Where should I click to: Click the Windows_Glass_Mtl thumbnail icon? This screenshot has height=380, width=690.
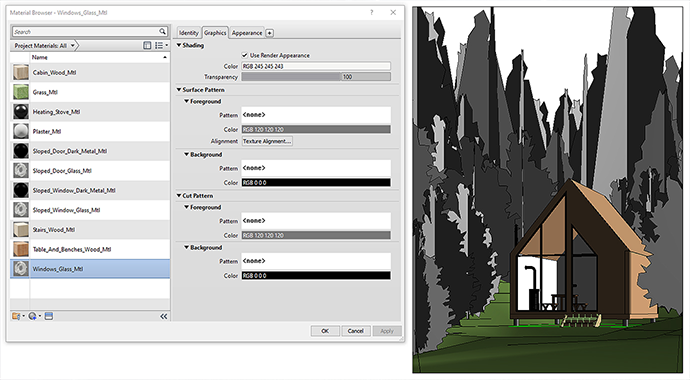[x=21, y=269]
